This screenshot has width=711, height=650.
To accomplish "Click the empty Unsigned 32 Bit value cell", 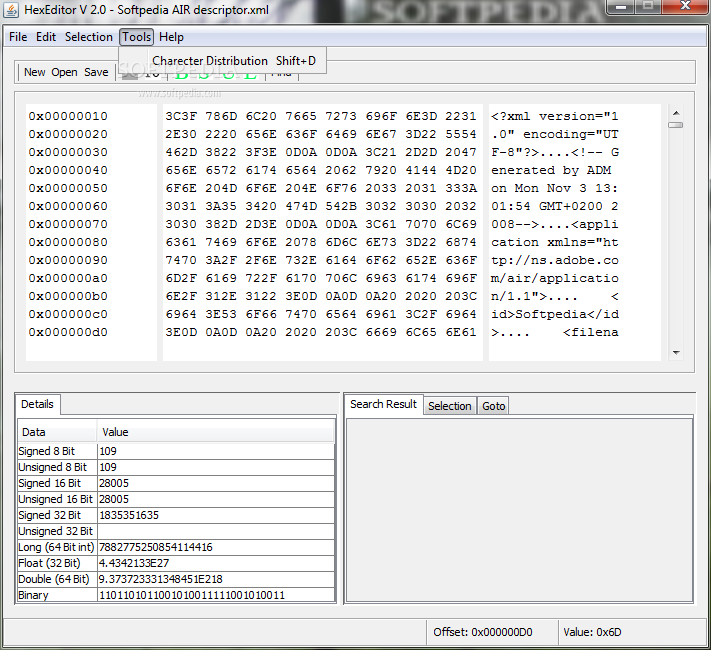I will tap(216, 531).
